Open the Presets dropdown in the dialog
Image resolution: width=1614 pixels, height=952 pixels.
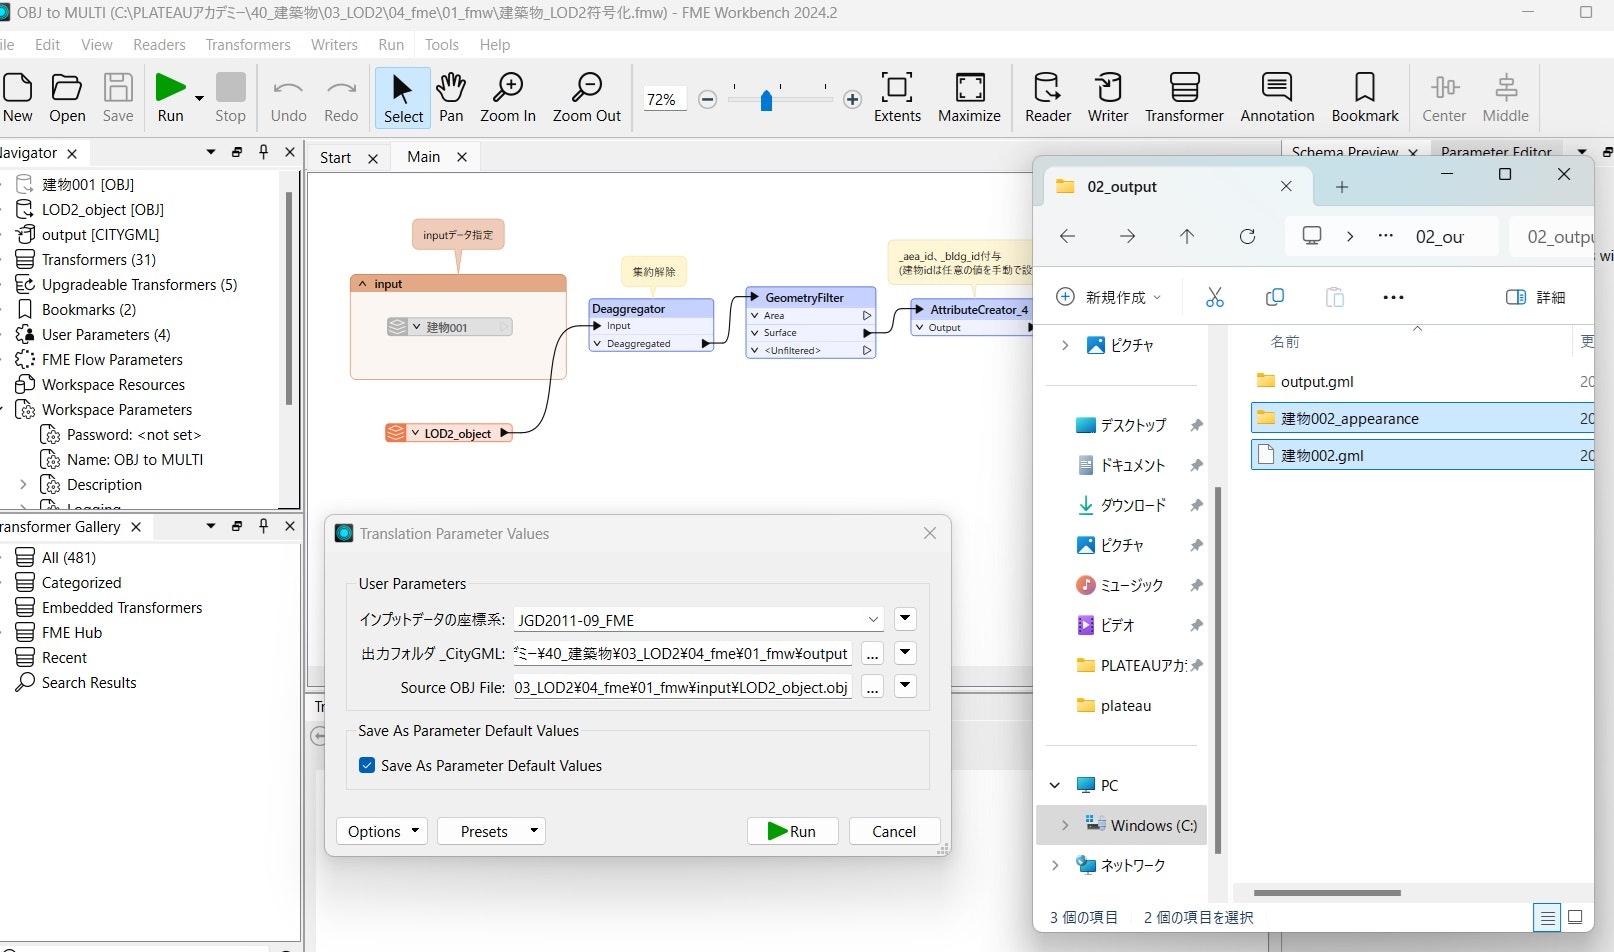pyautogui.click(x=491, y=831)
